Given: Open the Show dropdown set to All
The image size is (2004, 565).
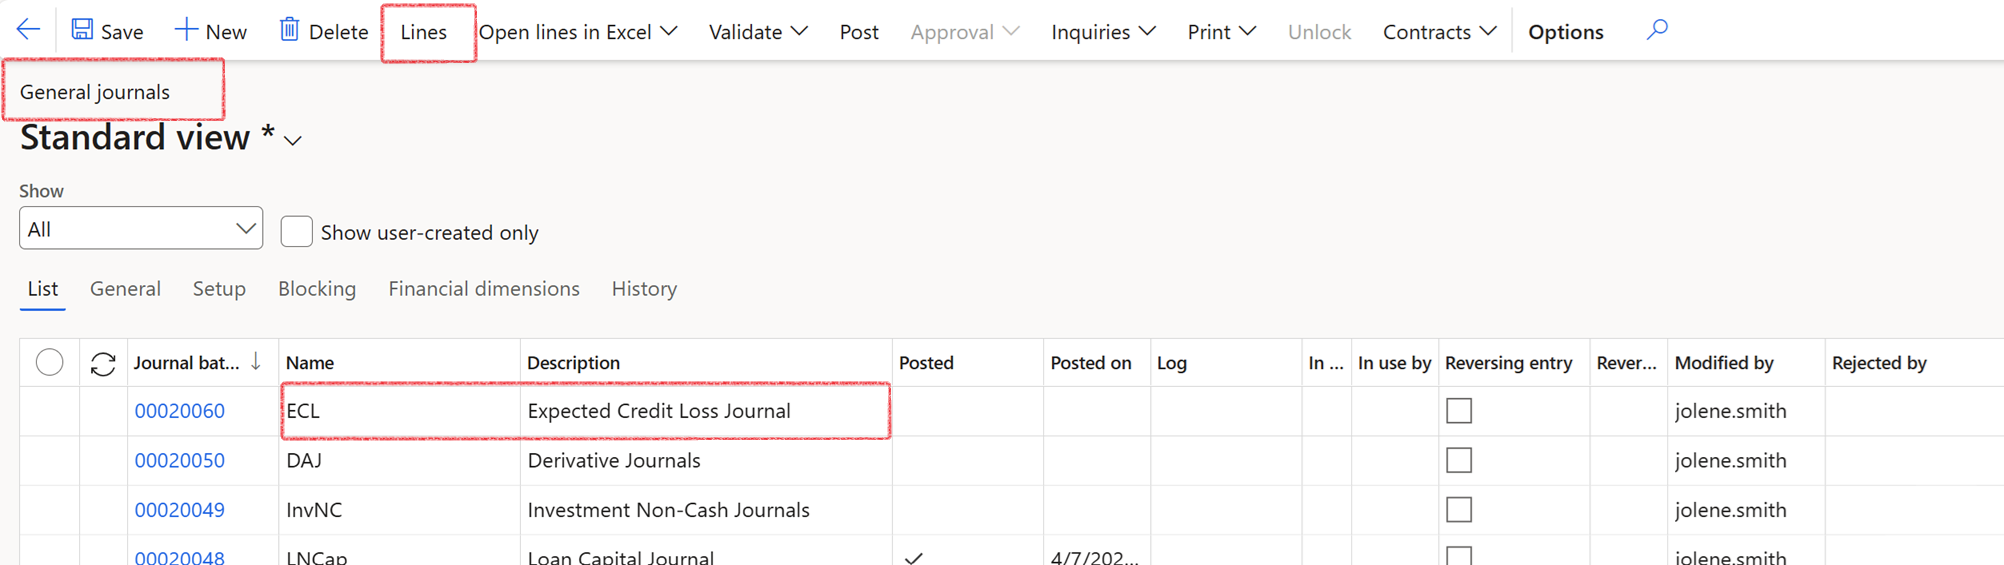Looking at the screenshot, I should pyautogui.click(x=141, y=229).
